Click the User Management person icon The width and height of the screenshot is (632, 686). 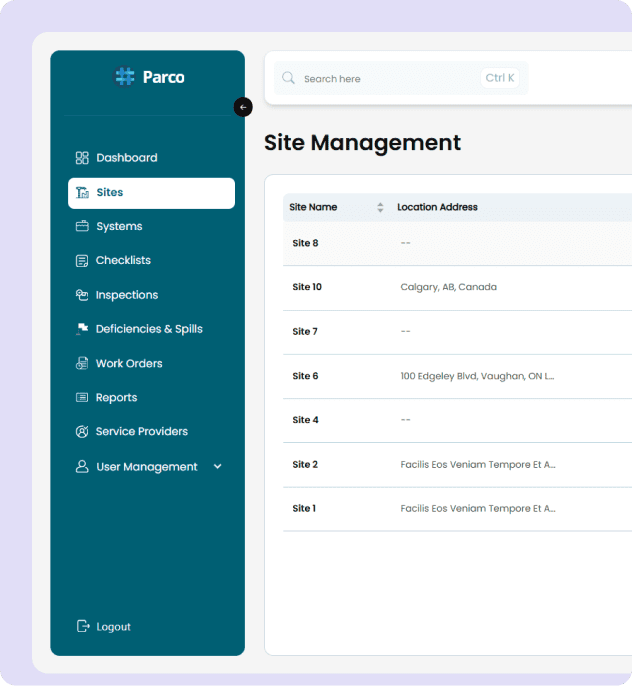point(82,466)
